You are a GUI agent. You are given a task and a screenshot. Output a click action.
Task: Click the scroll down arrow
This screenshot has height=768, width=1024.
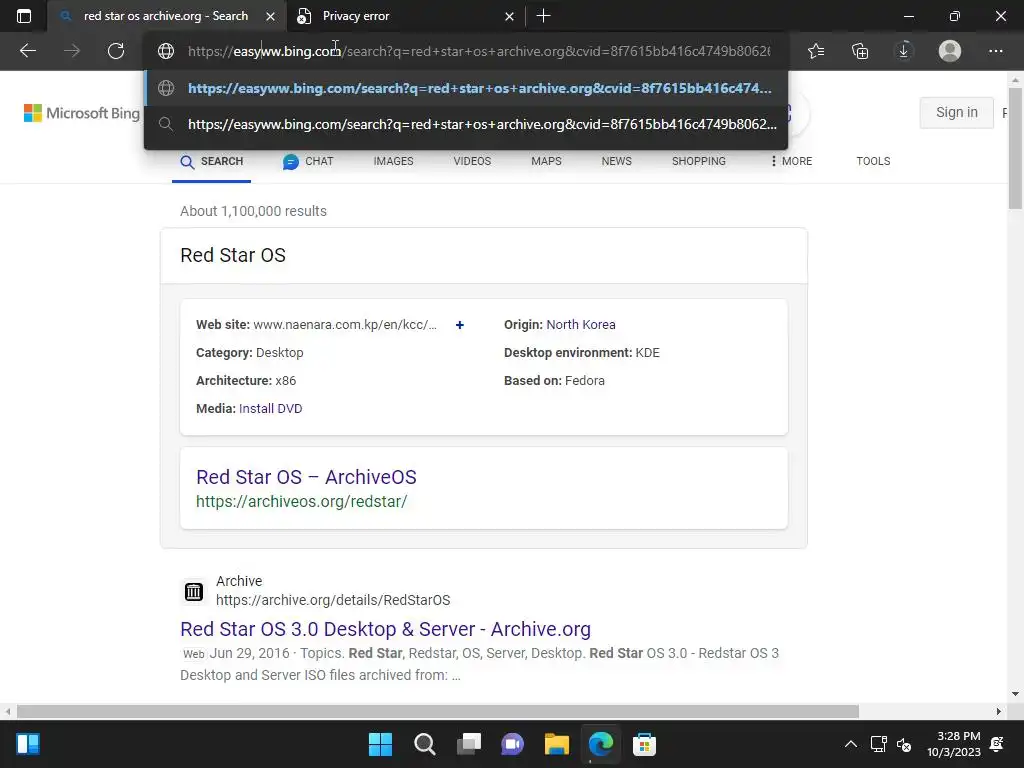(1015, 694)
